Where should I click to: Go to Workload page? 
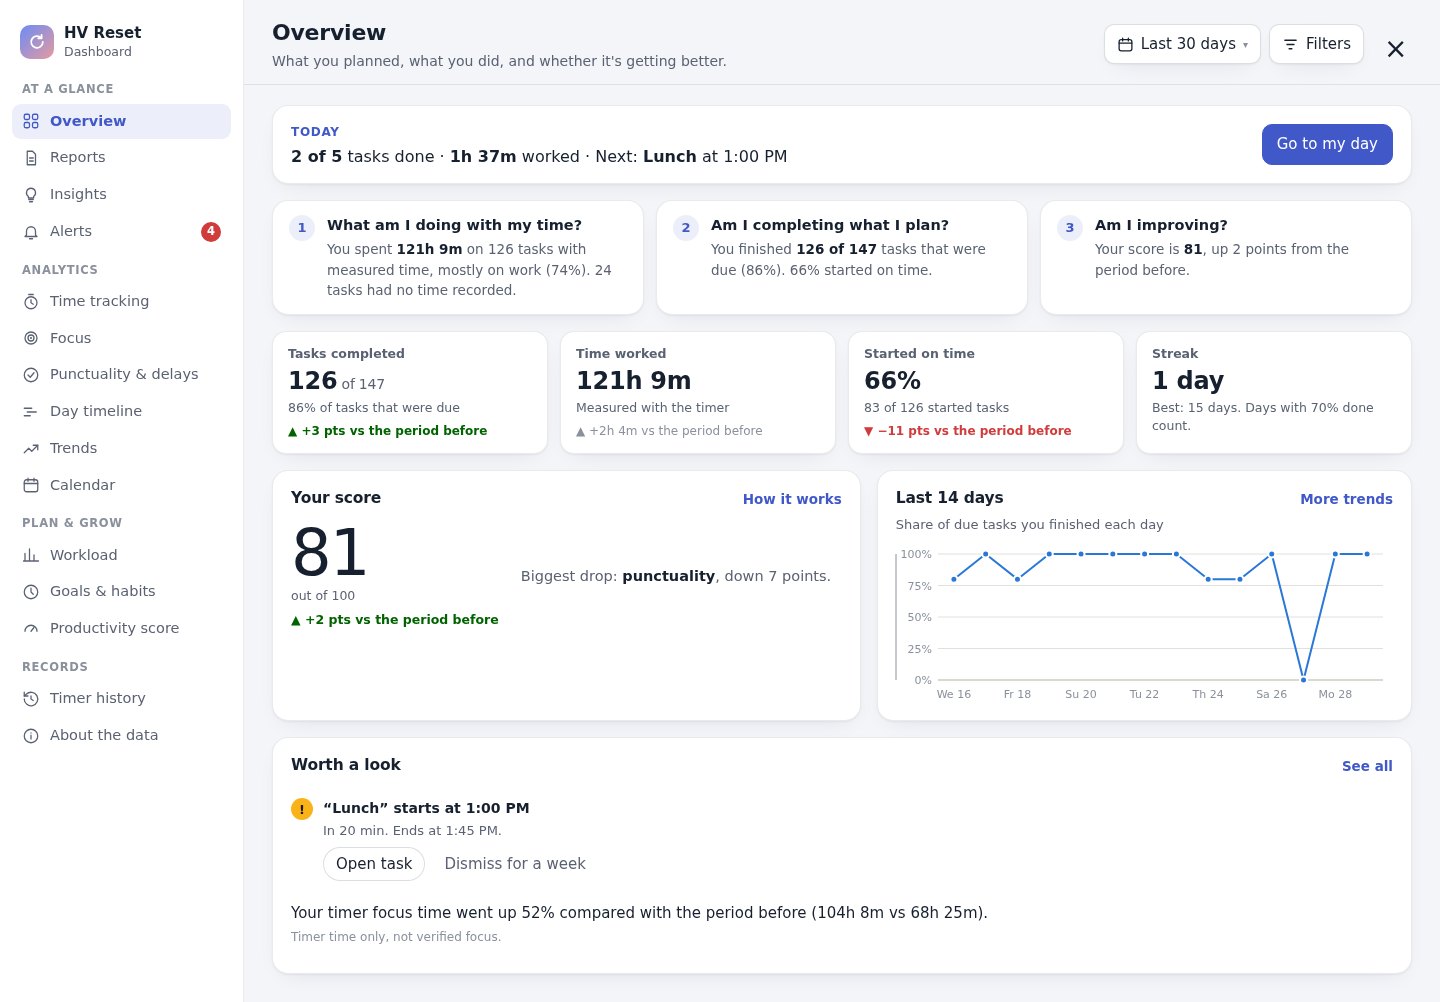(121, 555)
